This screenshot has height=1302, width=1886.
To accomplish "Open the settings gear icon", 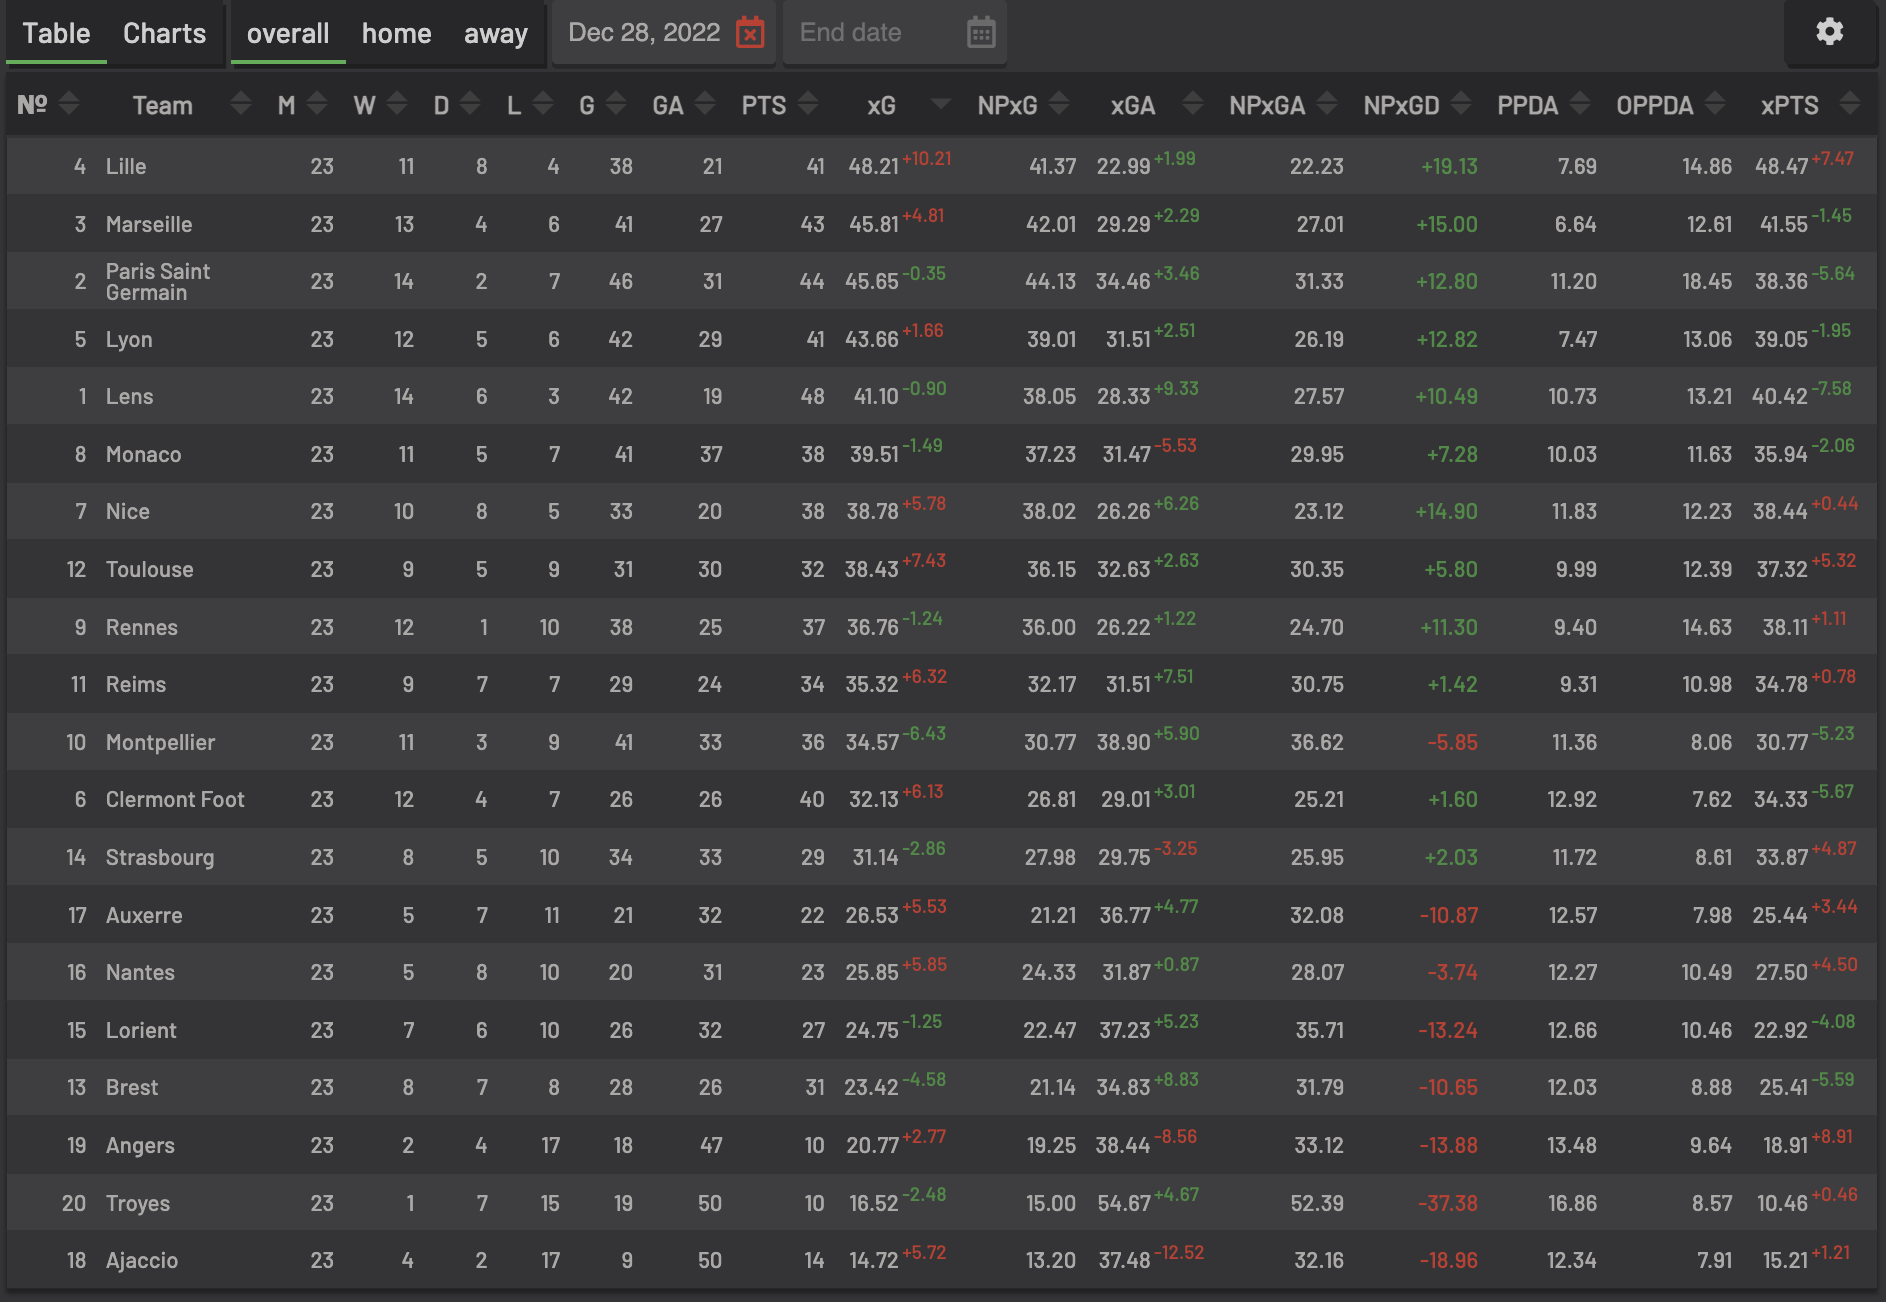I will (x=1829, y=32).
